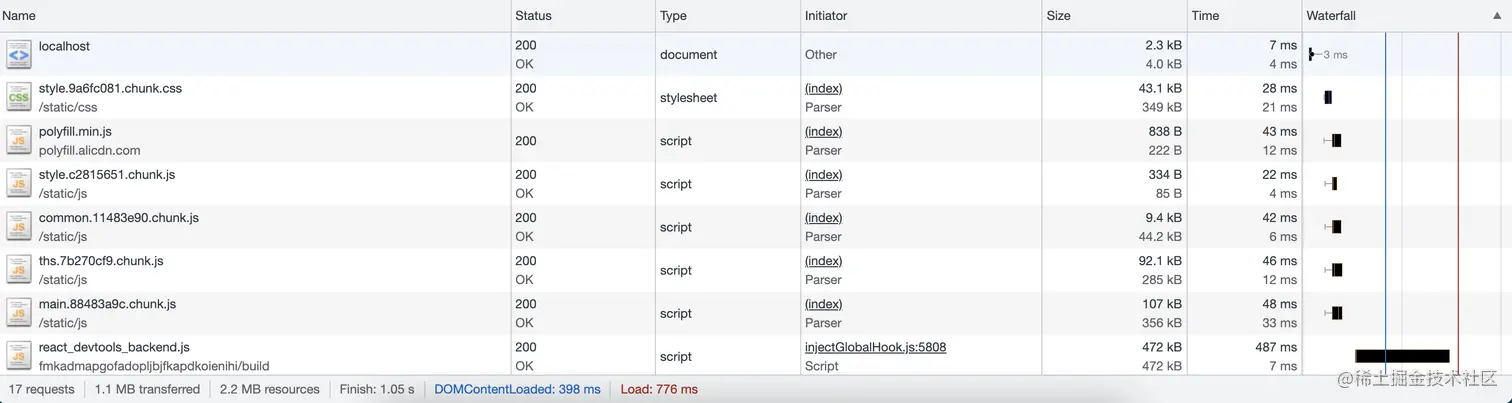Open the (index) initiator link for main.88483a9c.chunk.js
The width and height of the screenshot is (1512, 403).
point(823,304)
